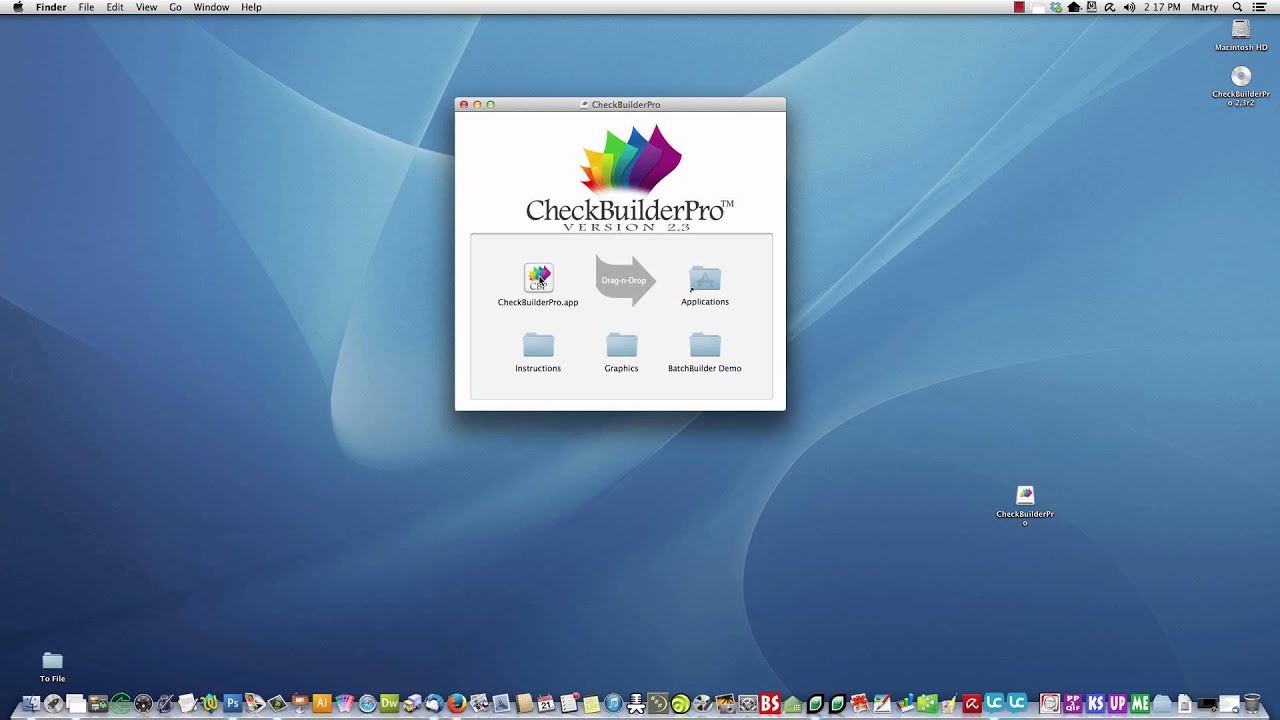This screenshot has height=720, width=1280.
Task: Select the Macintosh HD desktop icon
Action: tap(1241, 30)
